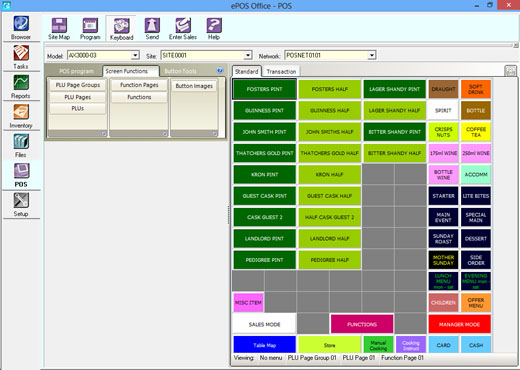The height and width of the screenshot is (370, 520).
Task: Select the Store key
Action: pyautogui.click(x=330, y=345)
